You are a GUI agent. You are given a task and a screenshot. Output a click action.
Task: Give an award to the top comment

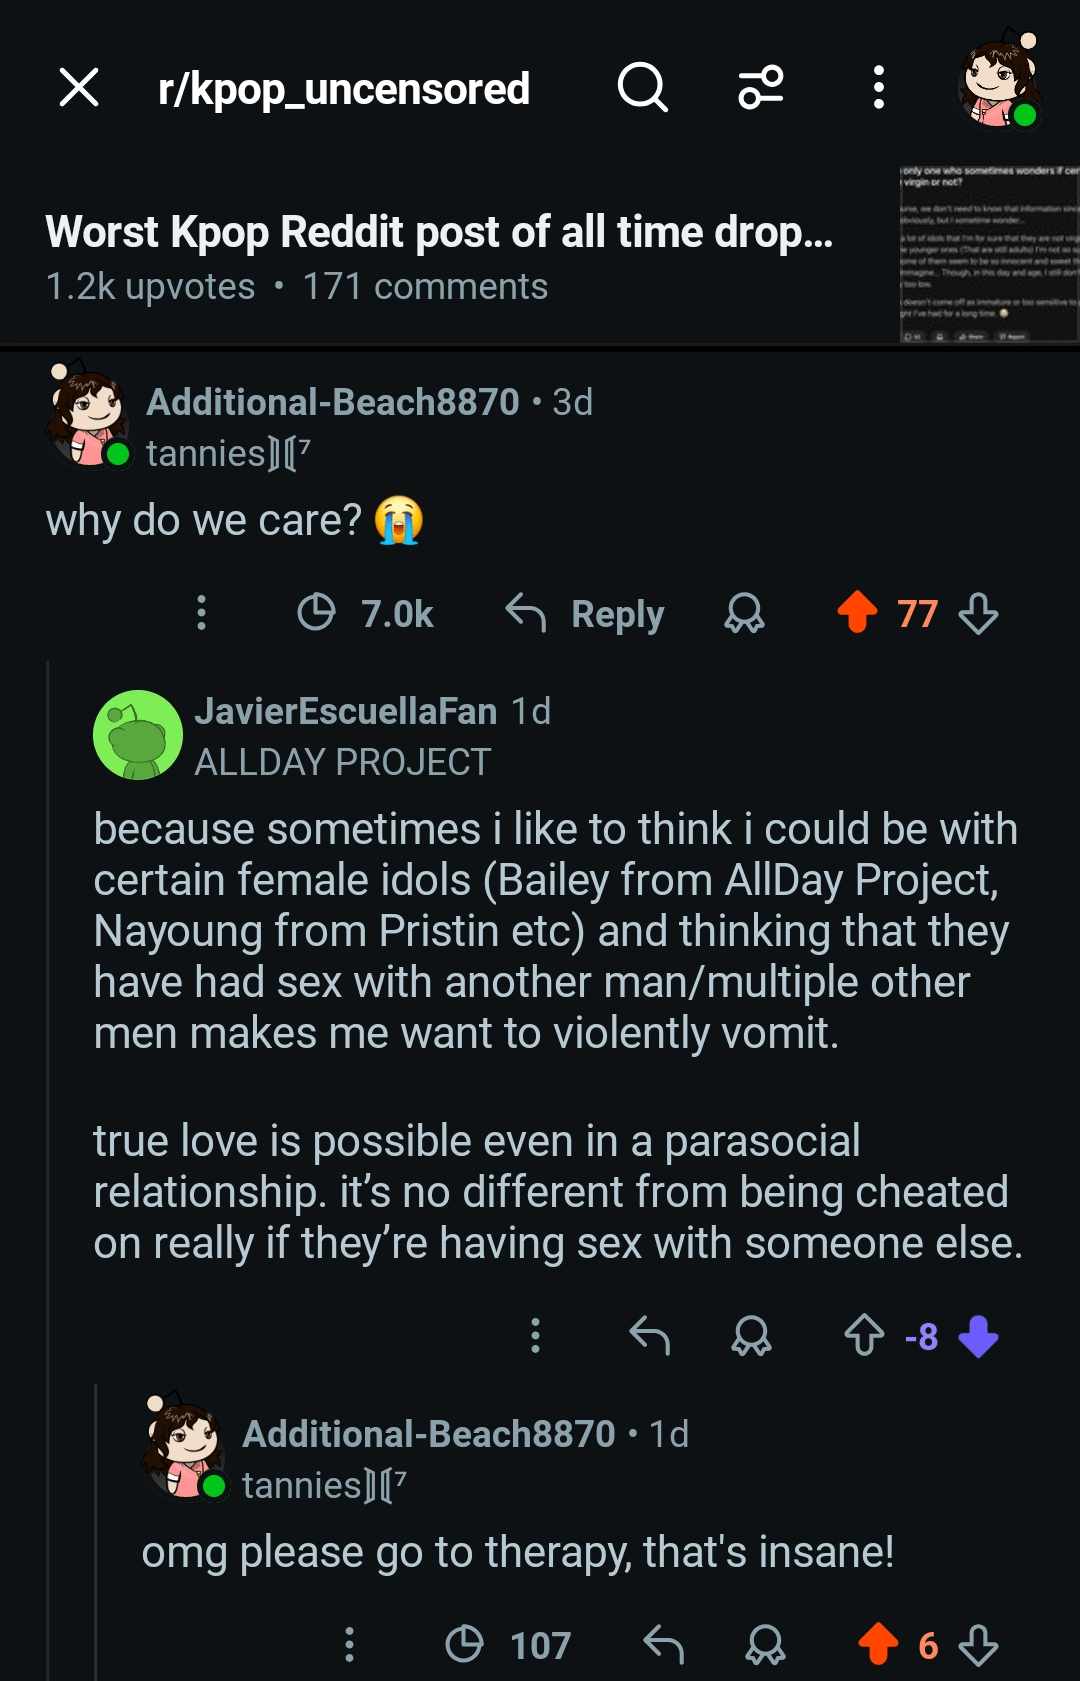tap(744, 613)
